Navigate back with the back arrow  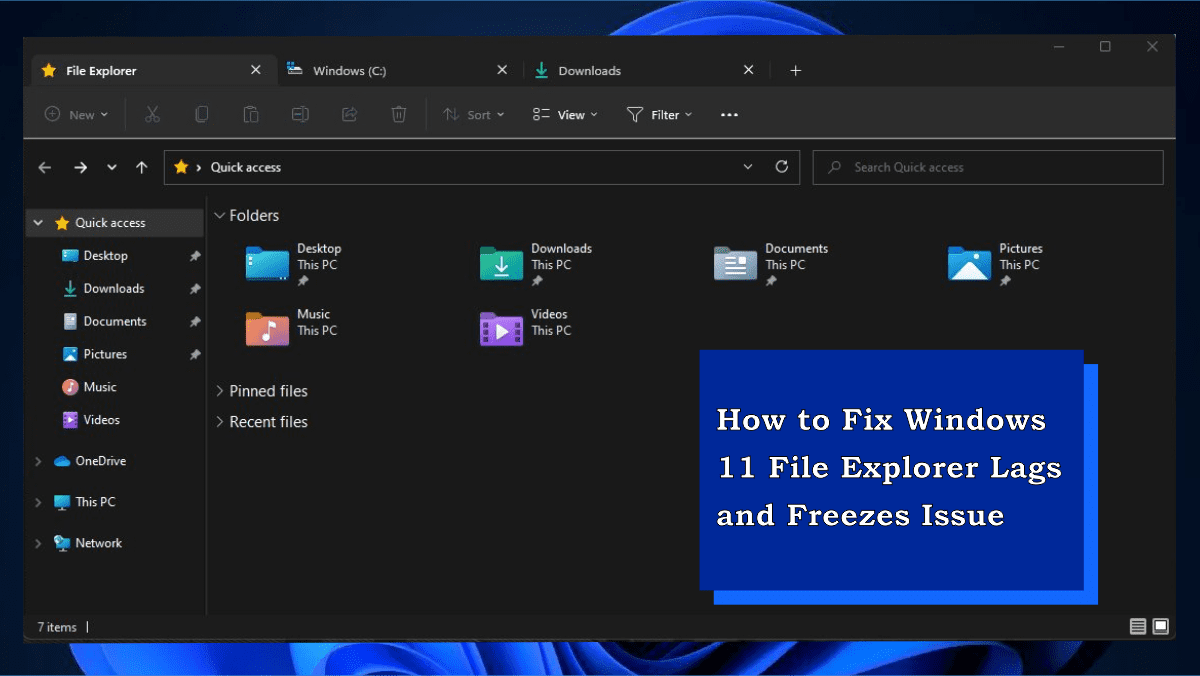click(x=44, y=167)
